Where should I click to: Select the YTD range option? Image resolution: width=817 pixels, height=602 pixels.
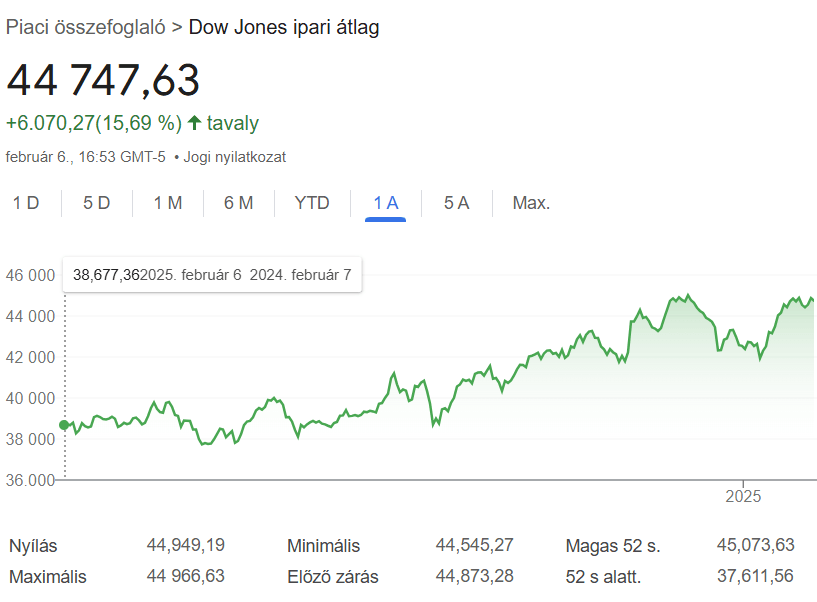click(x=312, y=202)
